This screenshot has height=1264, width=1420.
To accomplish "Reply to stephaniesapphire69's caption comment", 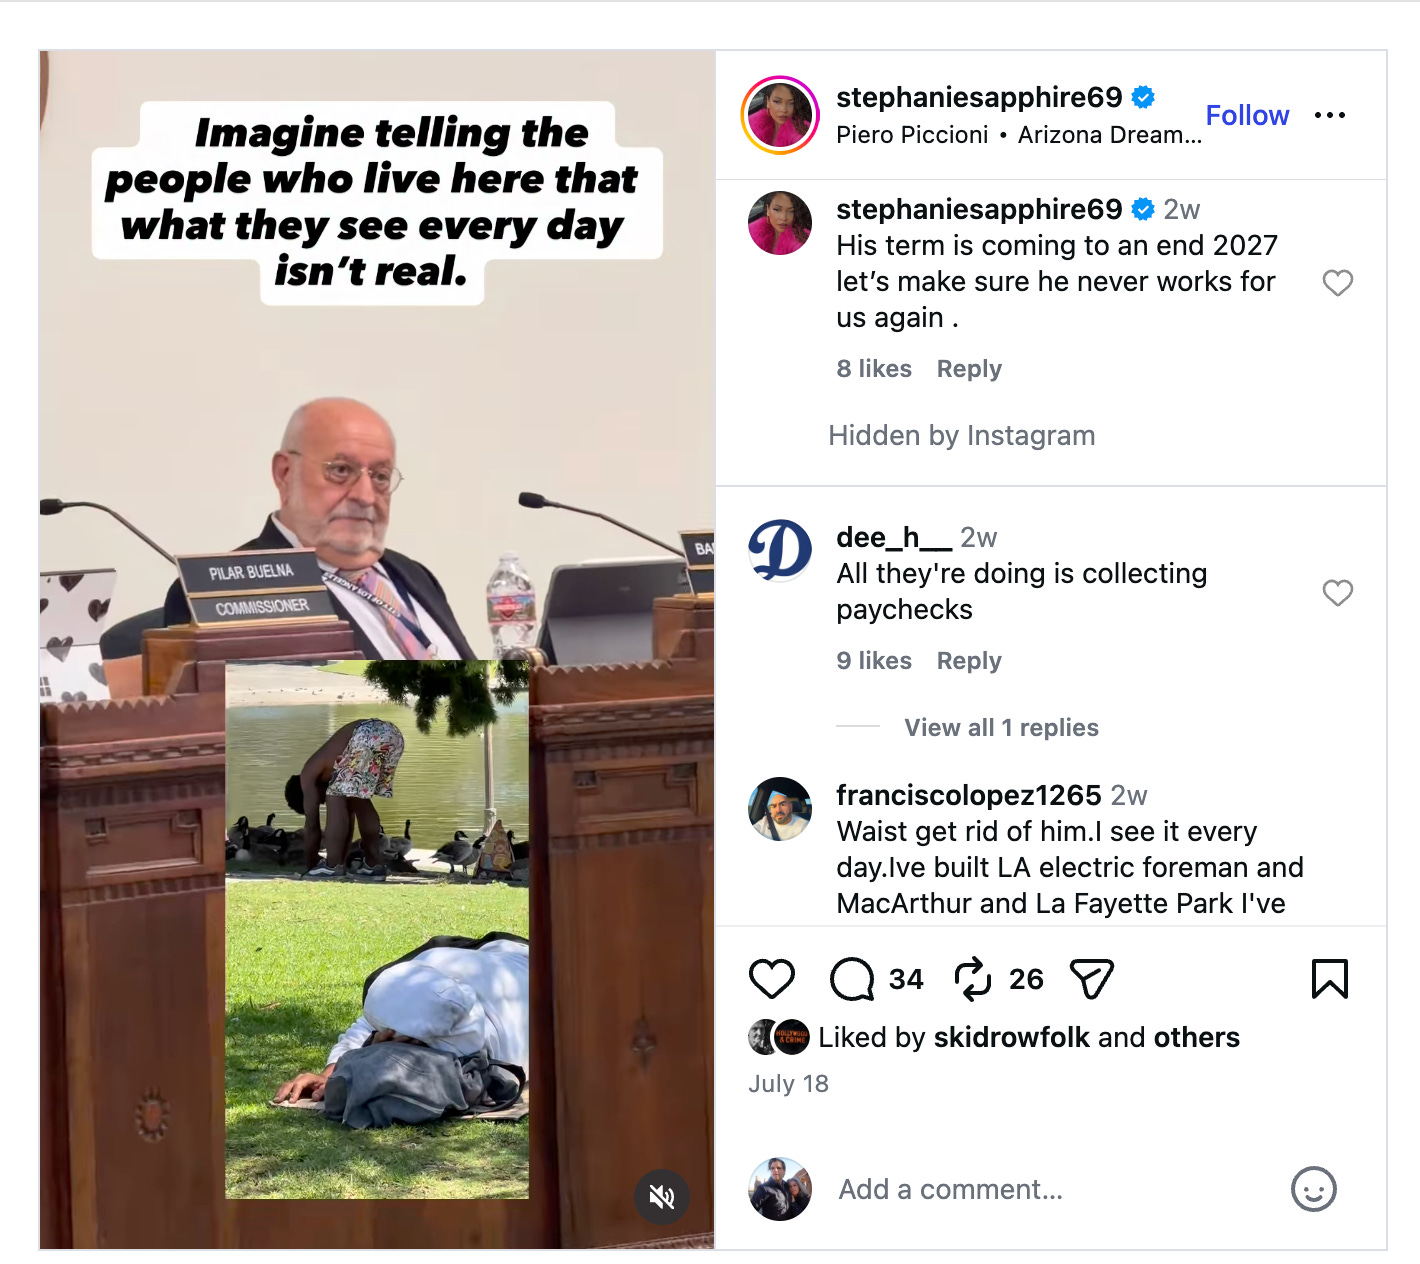I will click(x=969, y=369).
